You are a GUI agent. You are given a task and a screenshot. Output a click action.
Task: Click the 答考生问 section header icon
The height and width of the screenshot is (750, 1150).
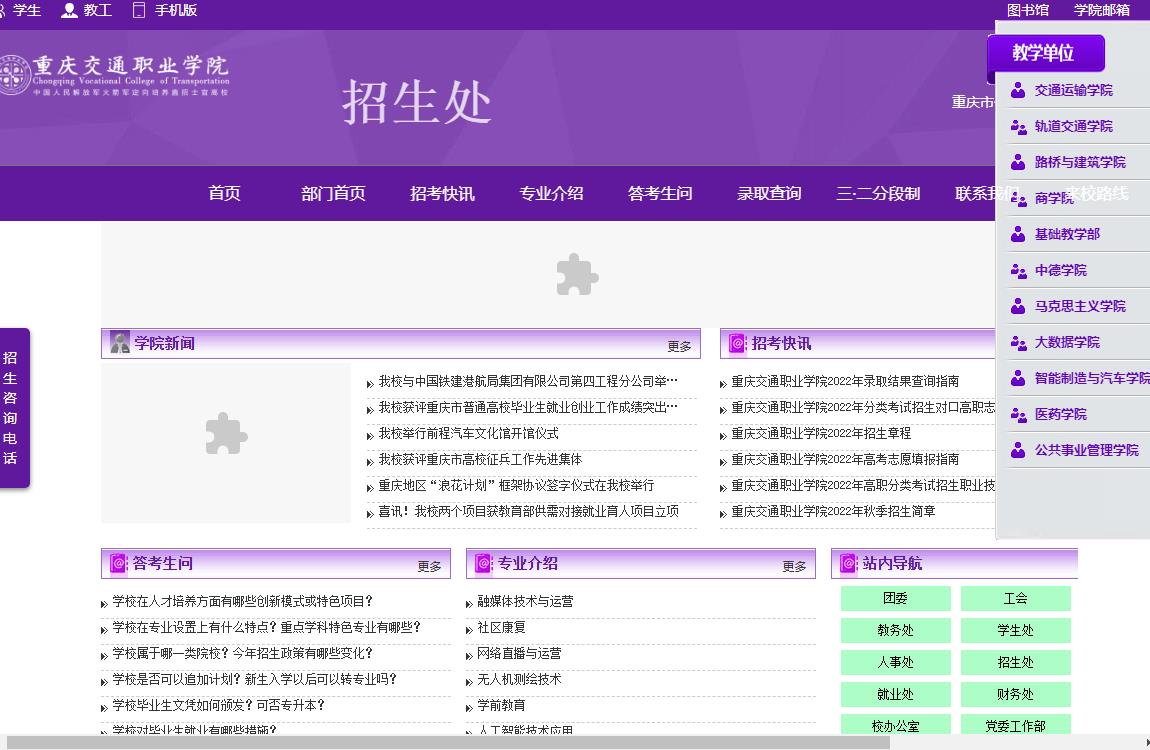click(x=119, y=563)
